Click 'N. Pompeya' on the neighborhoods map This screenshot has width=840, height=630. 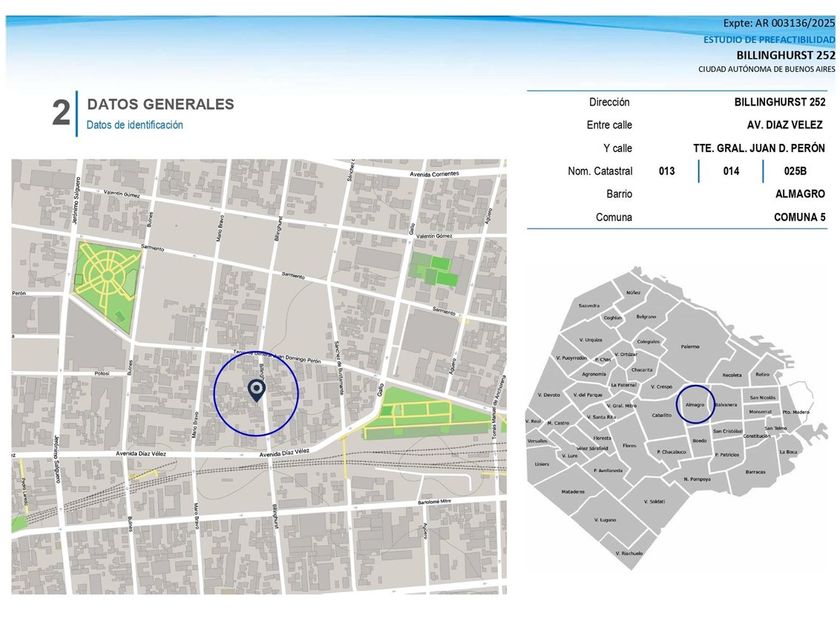pyautogui.click(x=697, y=479)
